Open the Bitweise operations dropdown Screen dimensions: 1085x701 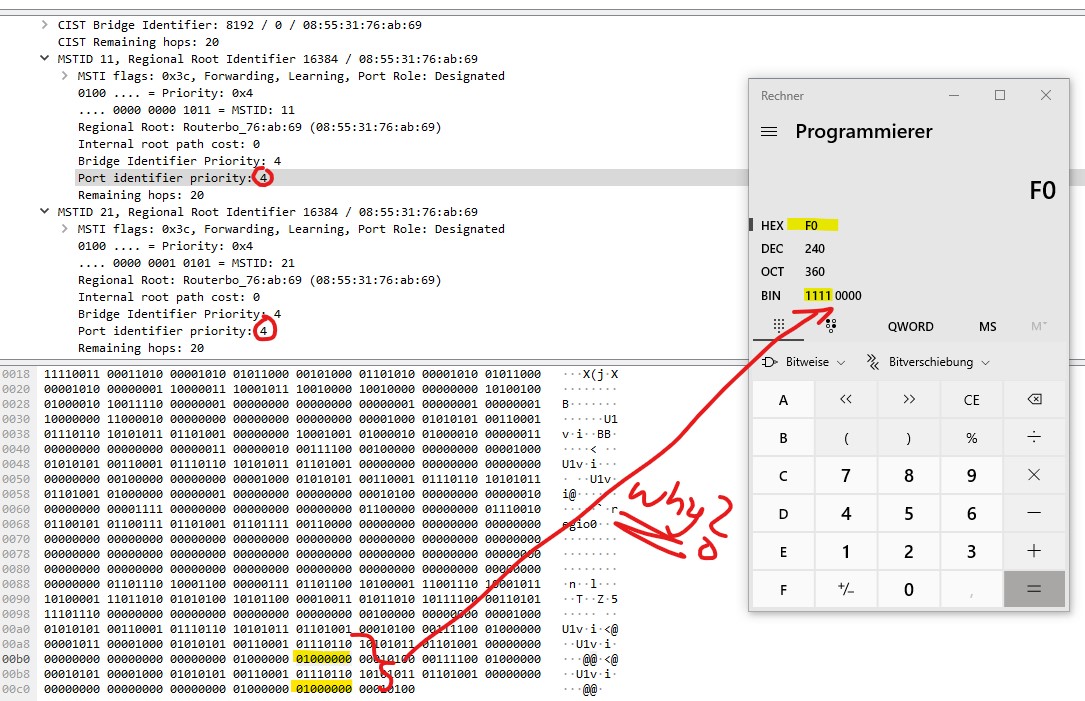[803, 362]
